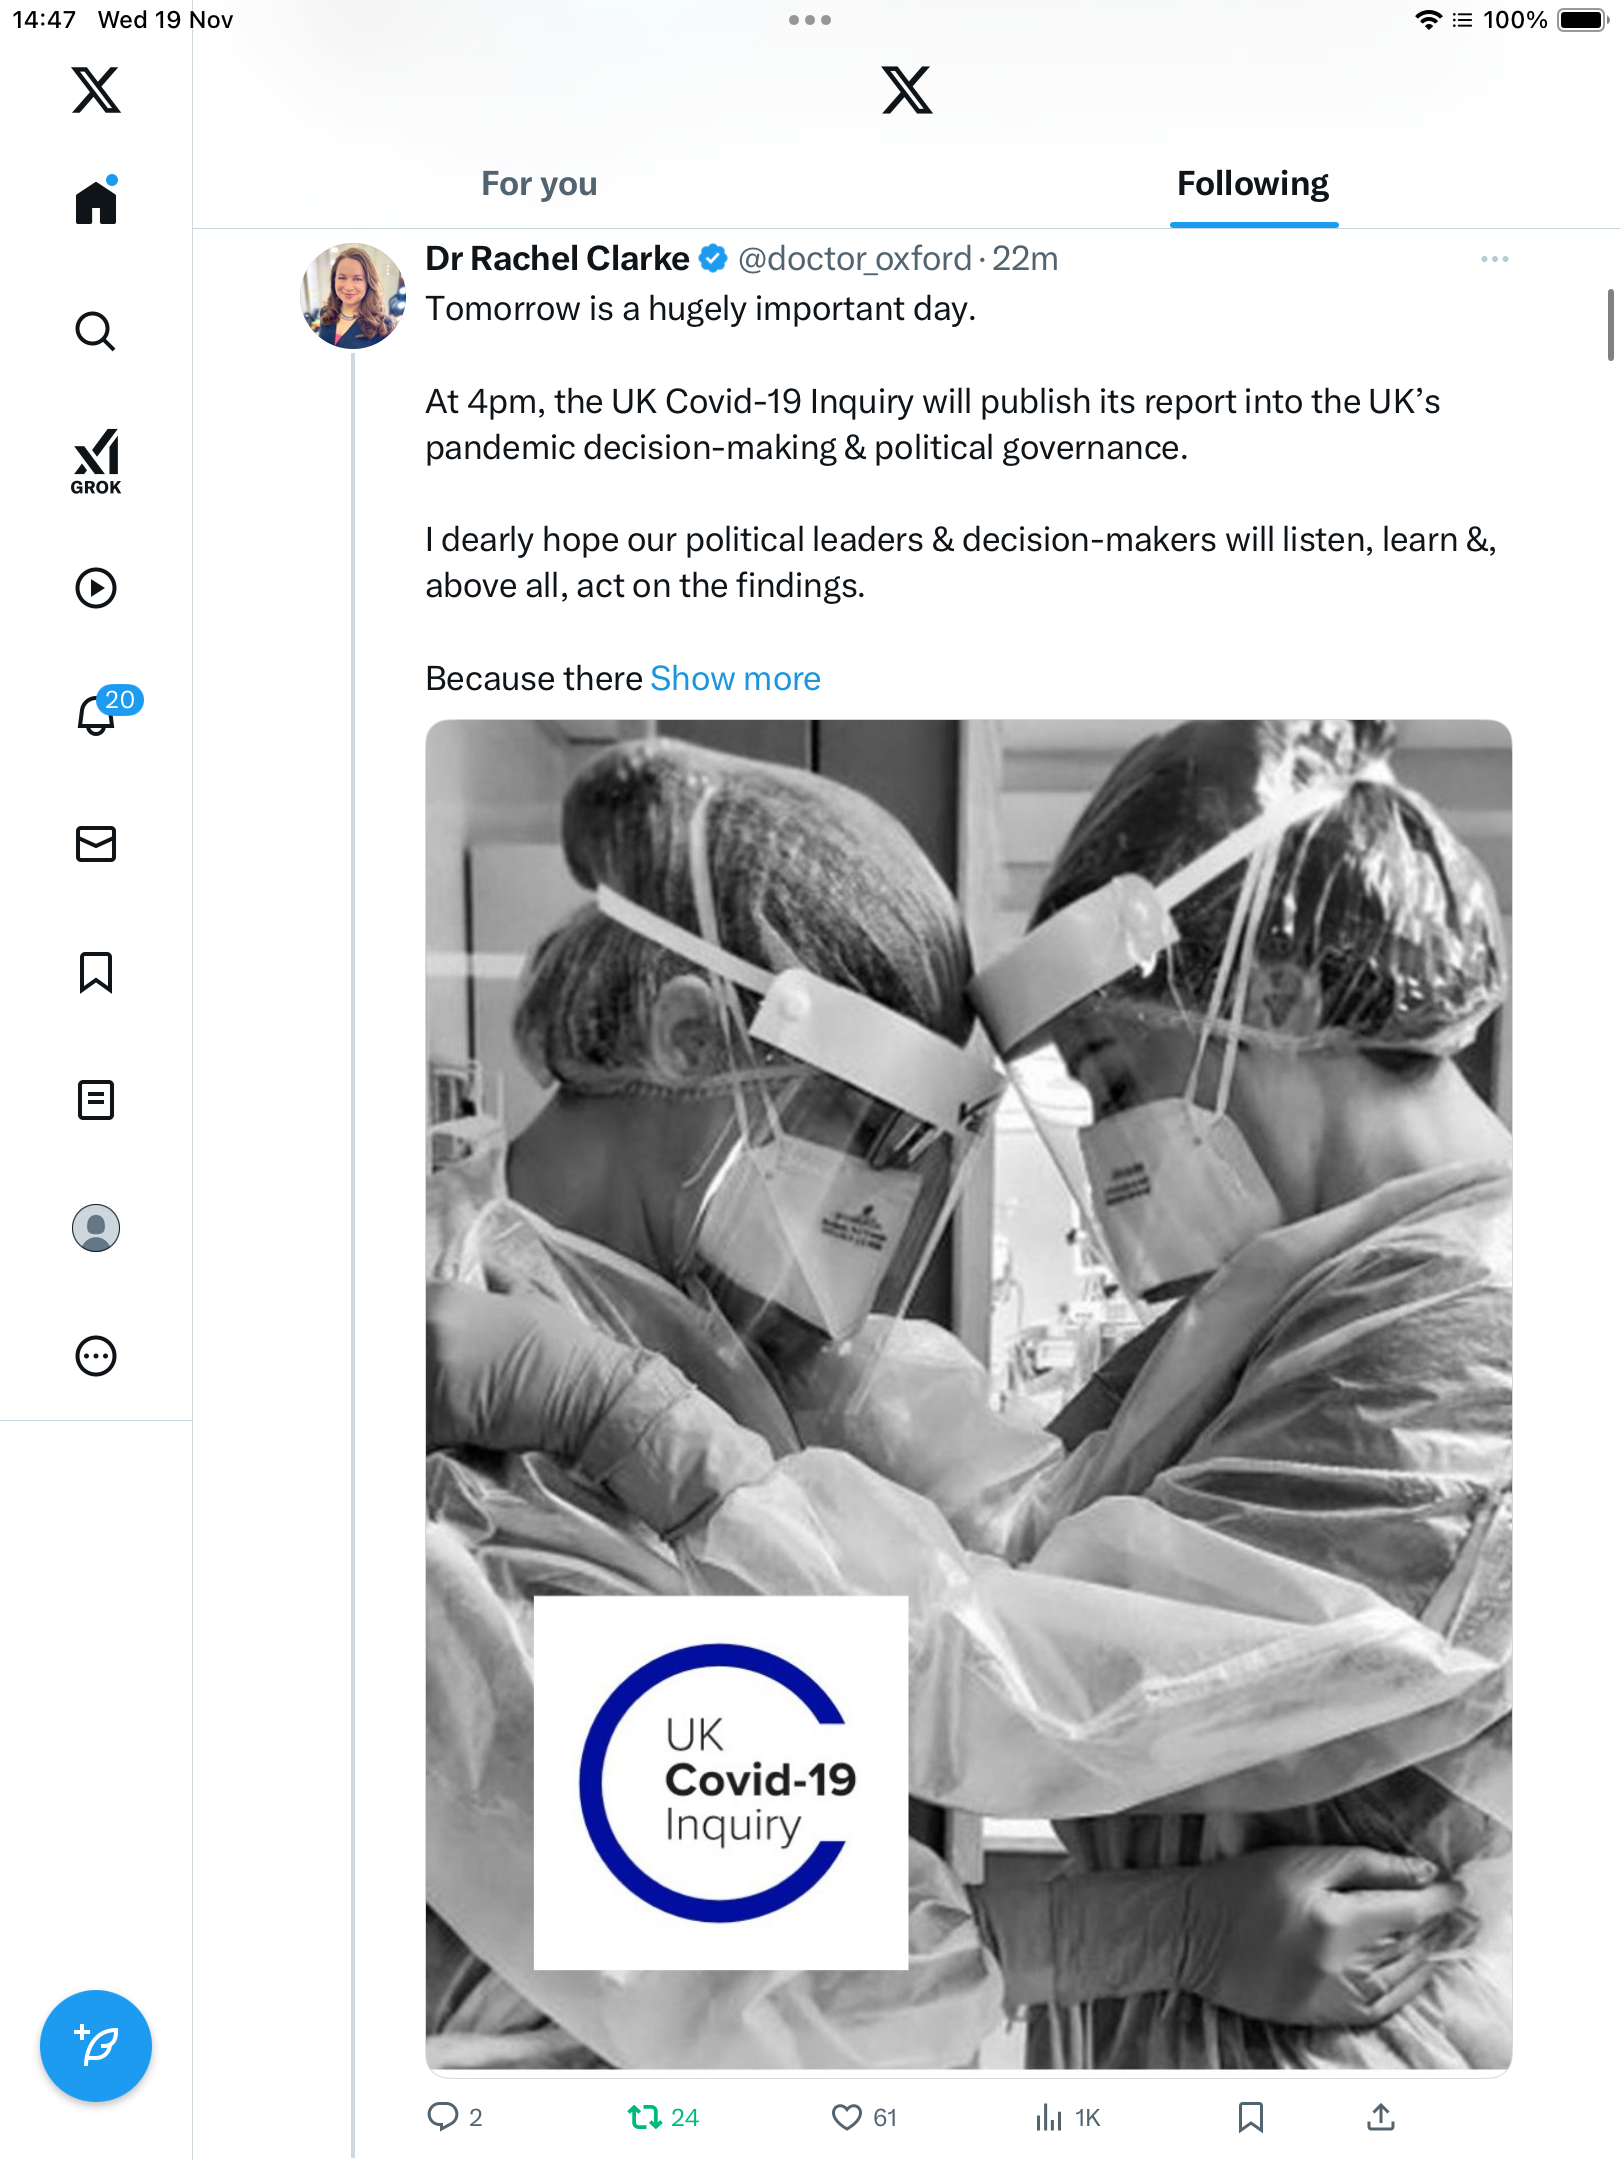Switch to the For you tab
Screen dimensions: 1620x2160
tap(539, 184)
